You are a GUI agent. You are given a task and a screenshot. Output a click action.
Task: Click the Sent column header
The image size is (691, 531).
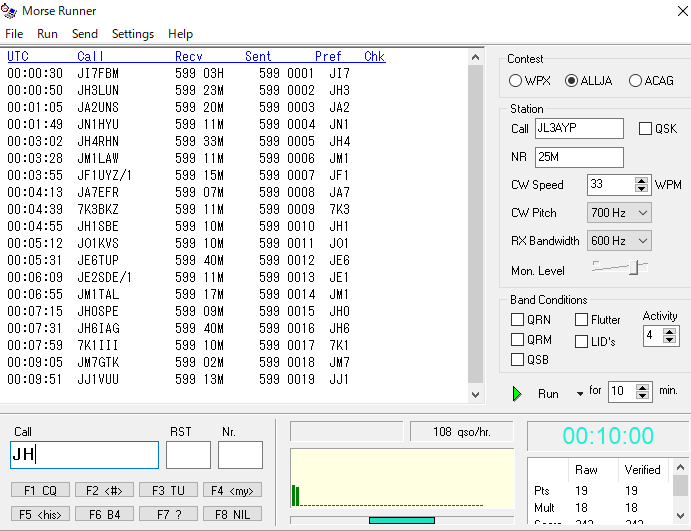click(x=258, y=56)
